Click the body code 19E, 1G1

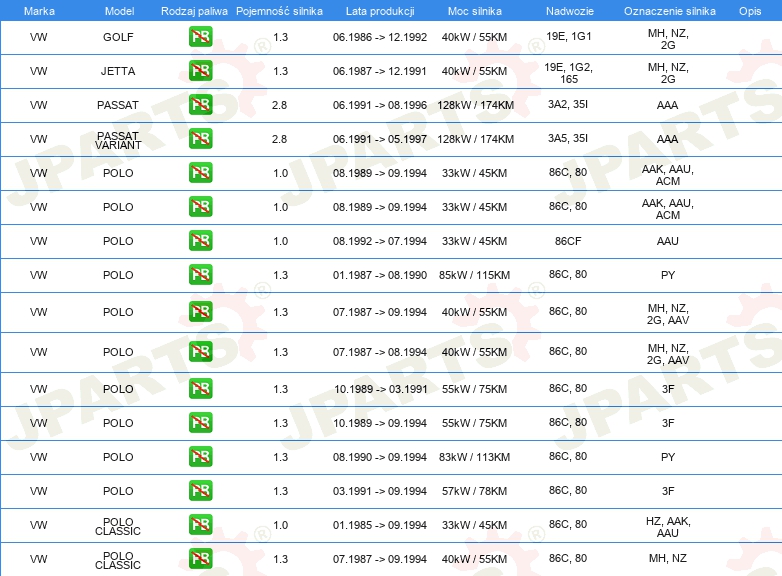pyautogui.click(x=569, y=36)
